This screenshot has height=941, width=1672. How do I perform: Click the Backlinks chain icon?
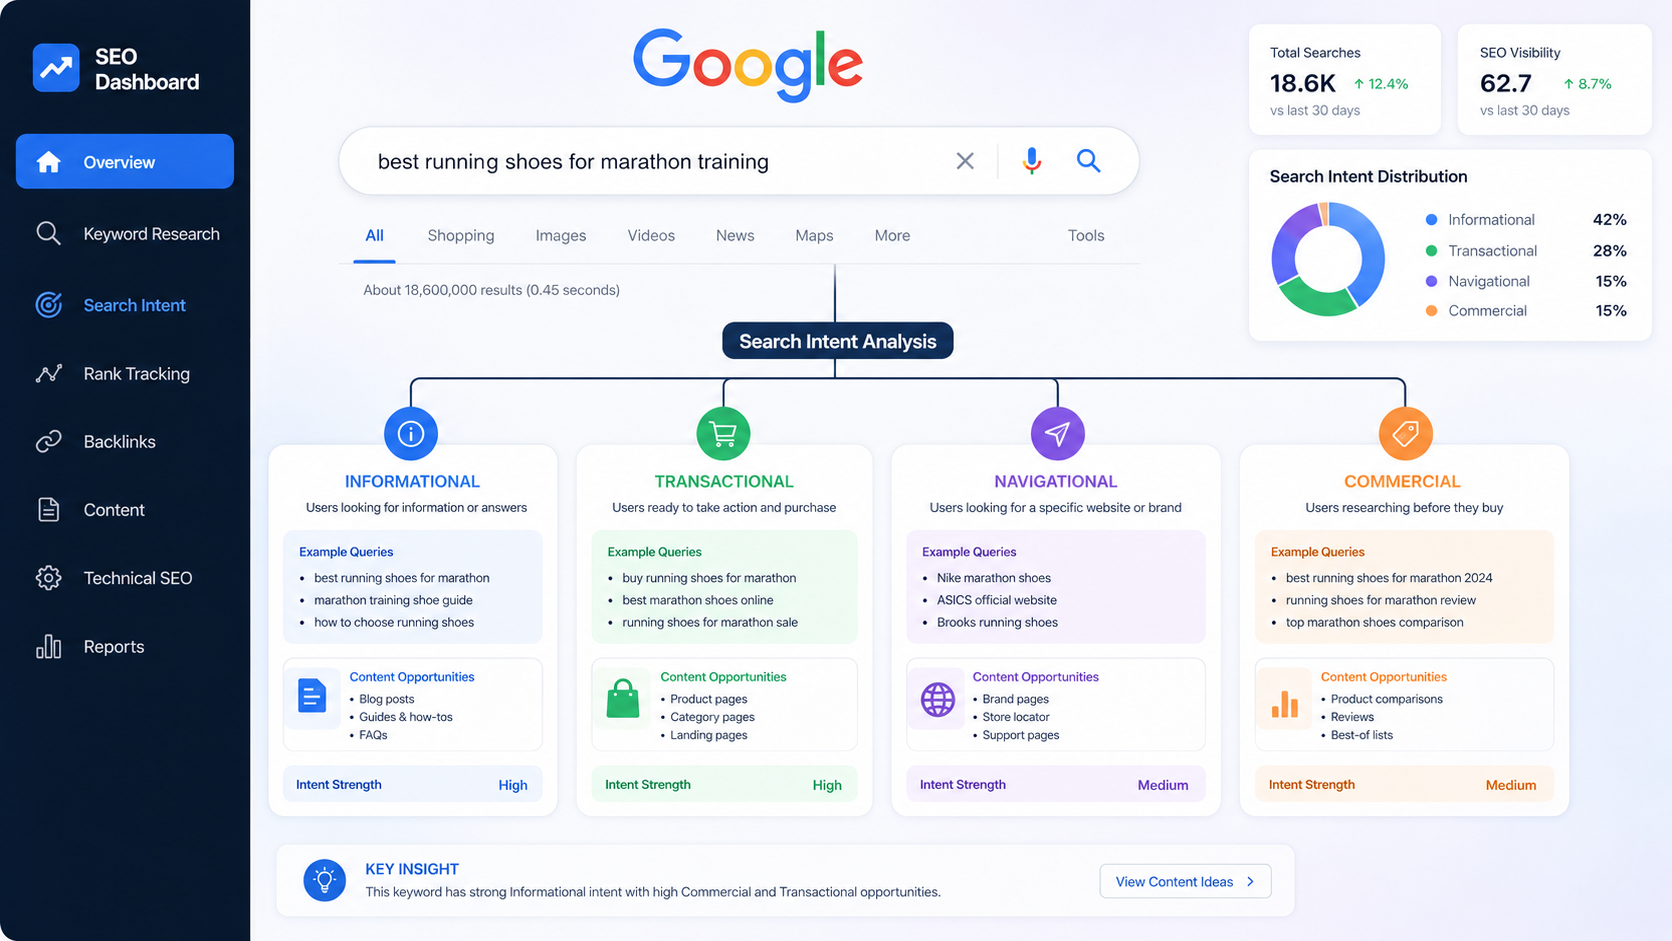point(48,441)
